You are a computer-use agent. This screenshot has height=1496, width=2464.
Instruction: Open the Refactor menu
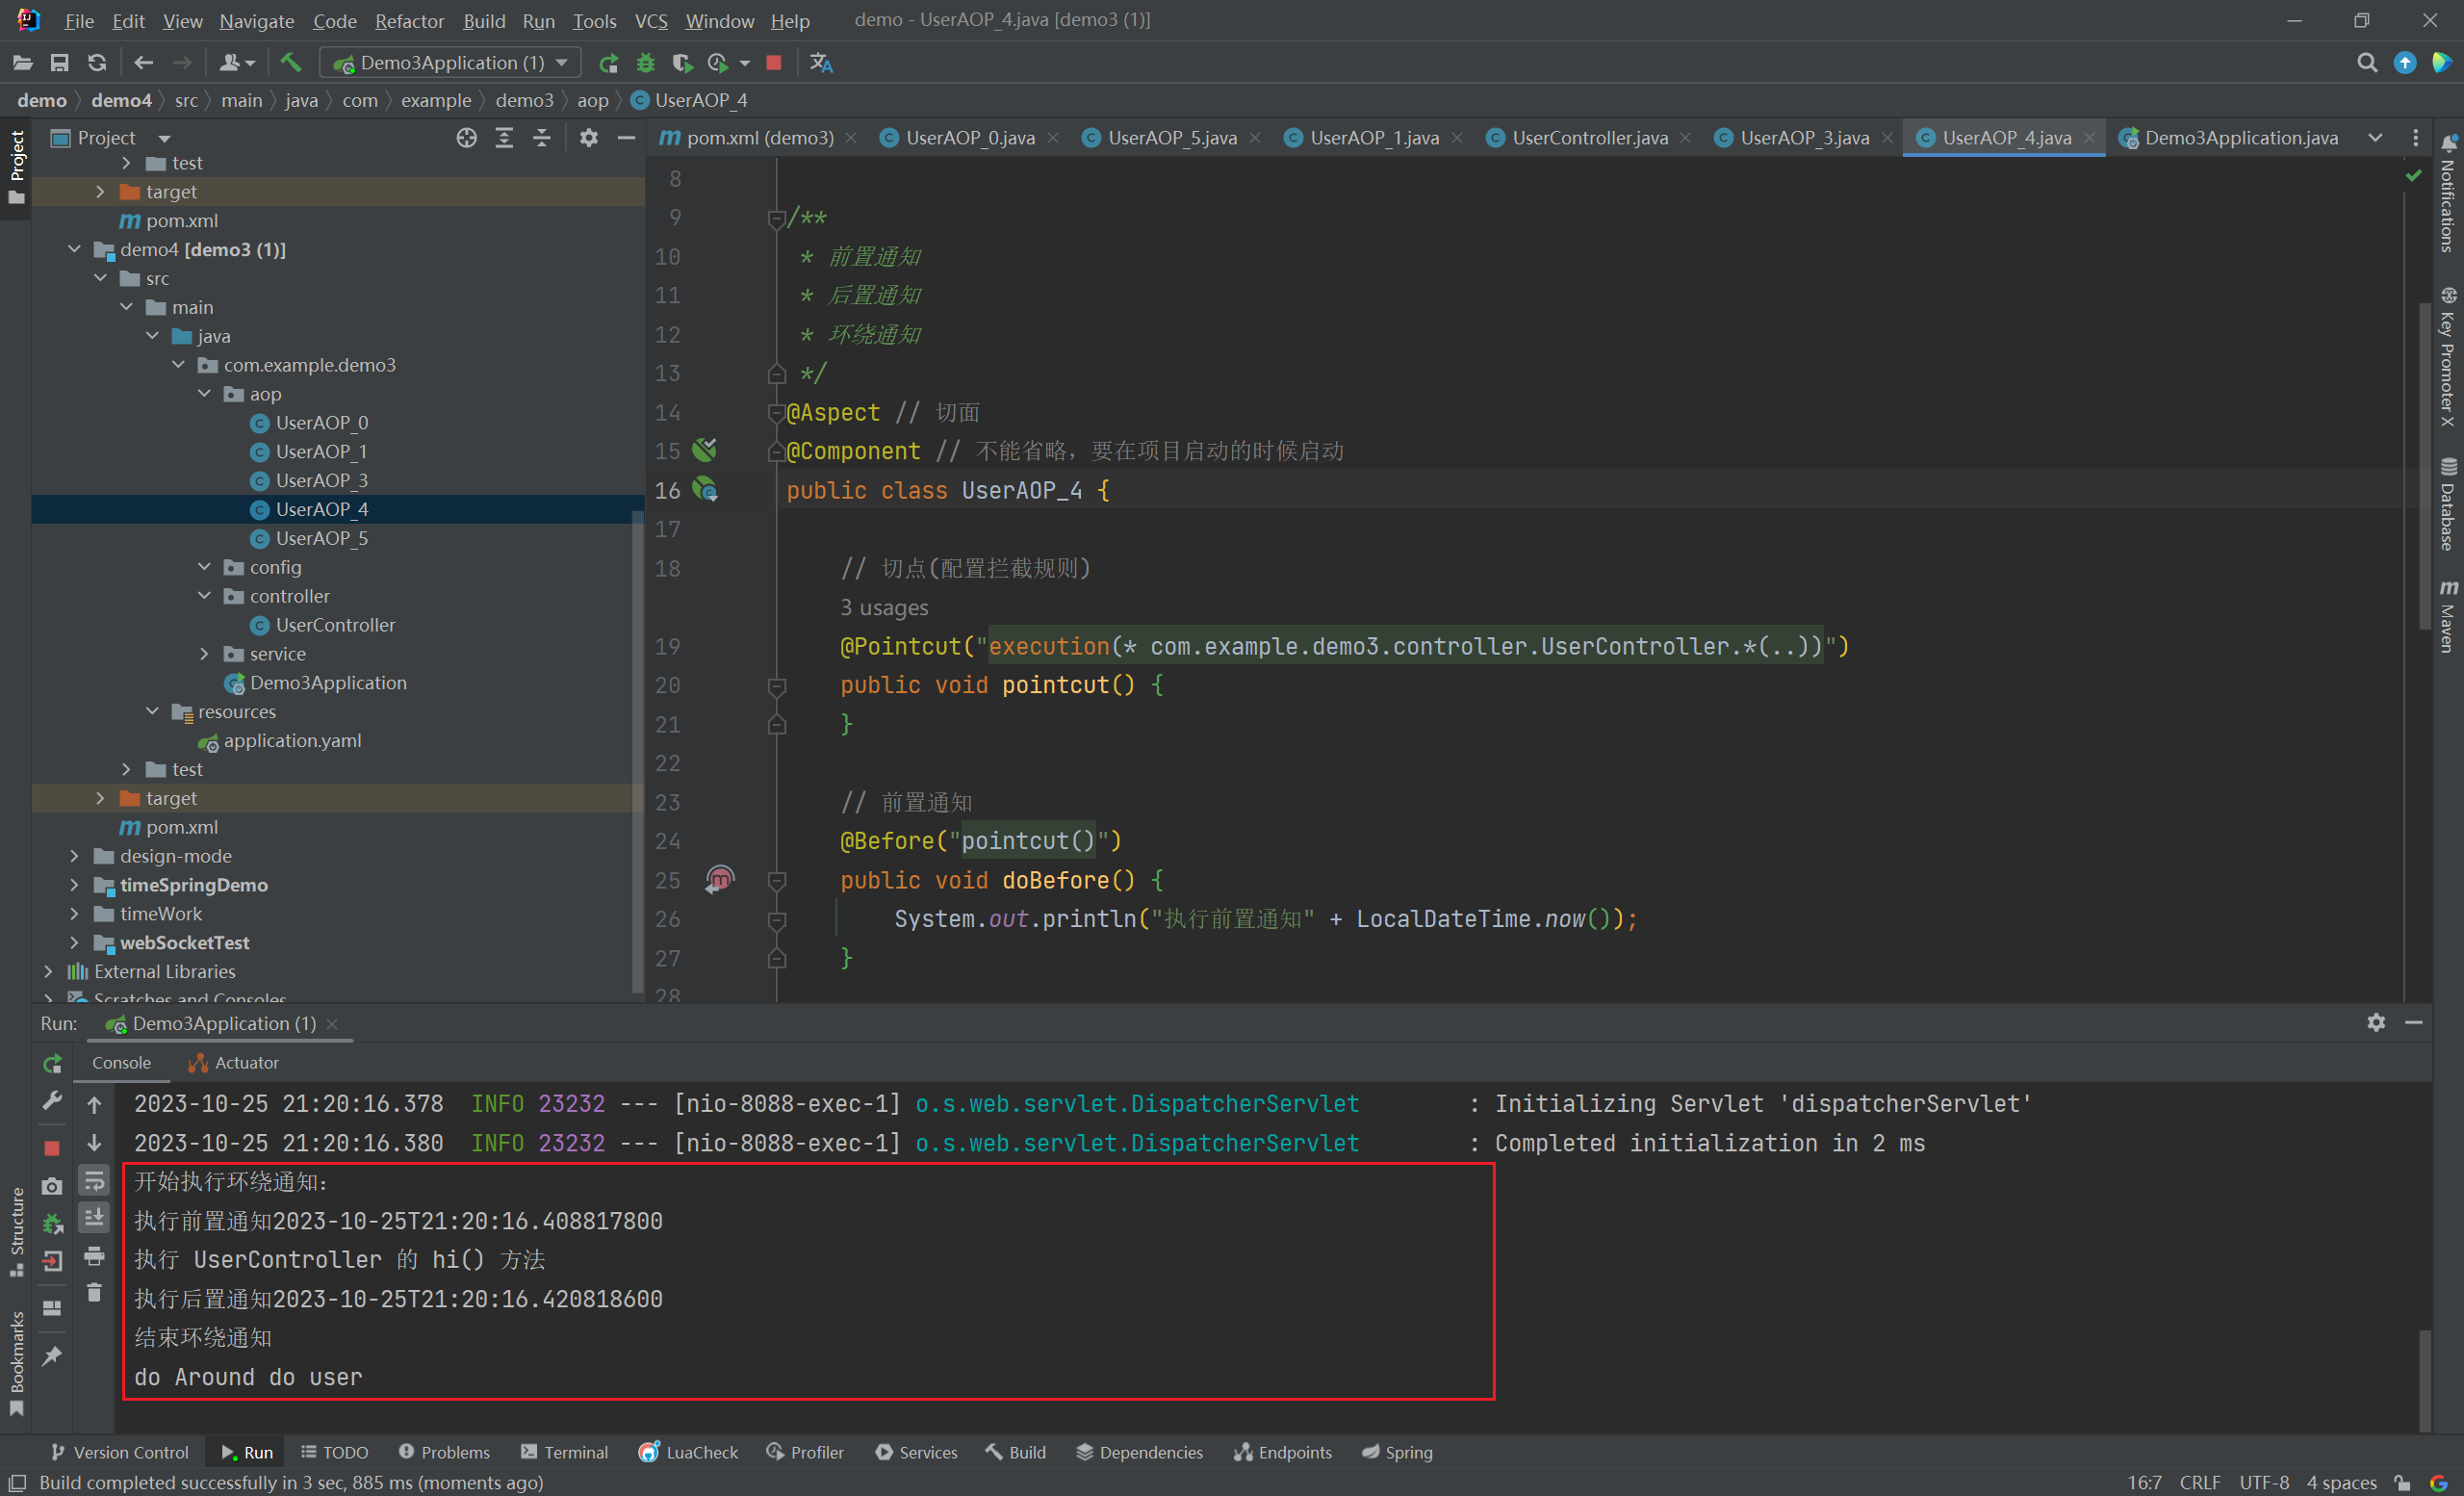click(x=409, y=21)
